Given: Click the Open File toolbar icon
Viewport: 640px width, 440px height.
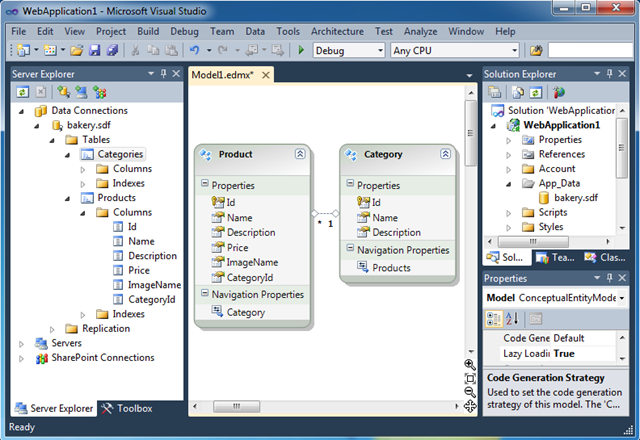Looking at the screenshot, I should [76, 50].
